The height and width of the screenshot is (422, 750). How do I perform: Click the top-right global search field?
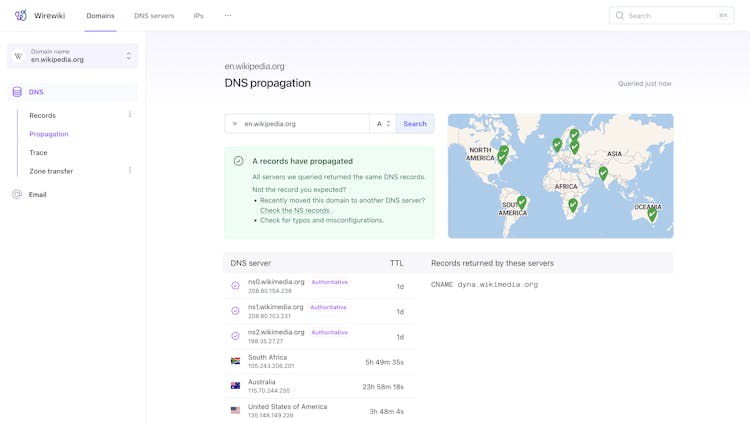coord(670,16)
